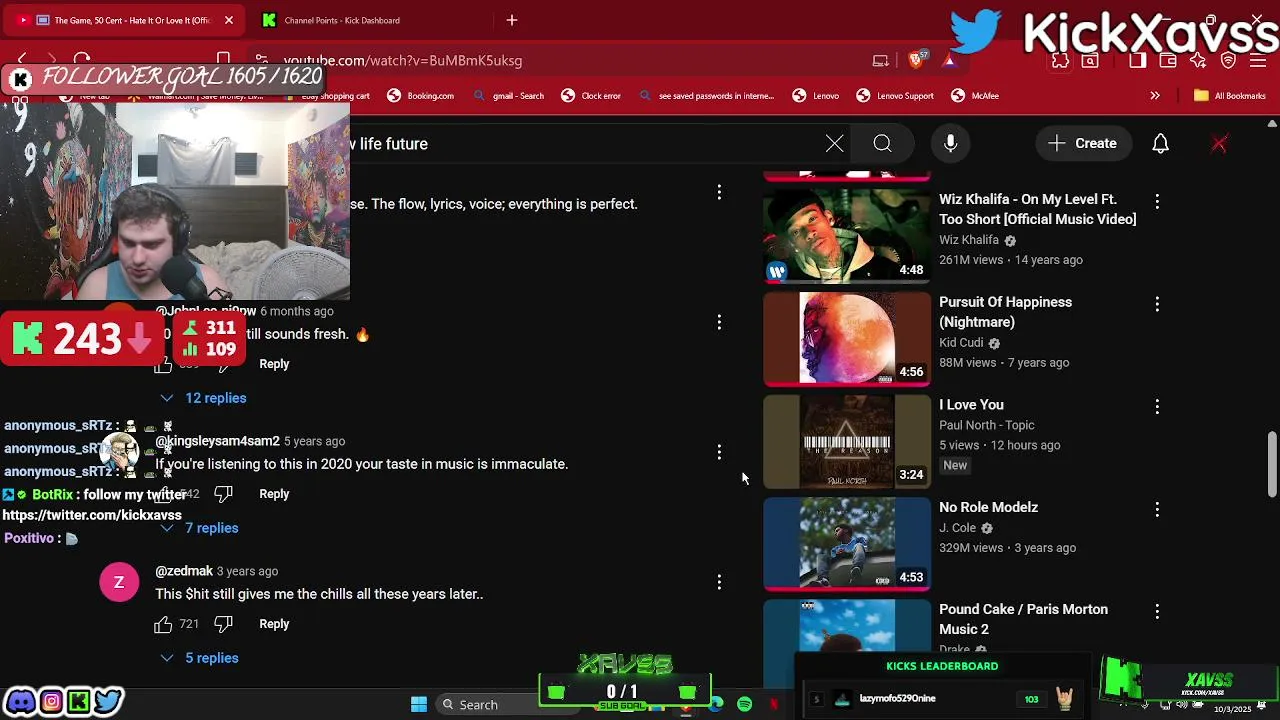The image size is (1280, 720).
Task: Open the Z avatar of @zedmak
Action: [119, 582]
